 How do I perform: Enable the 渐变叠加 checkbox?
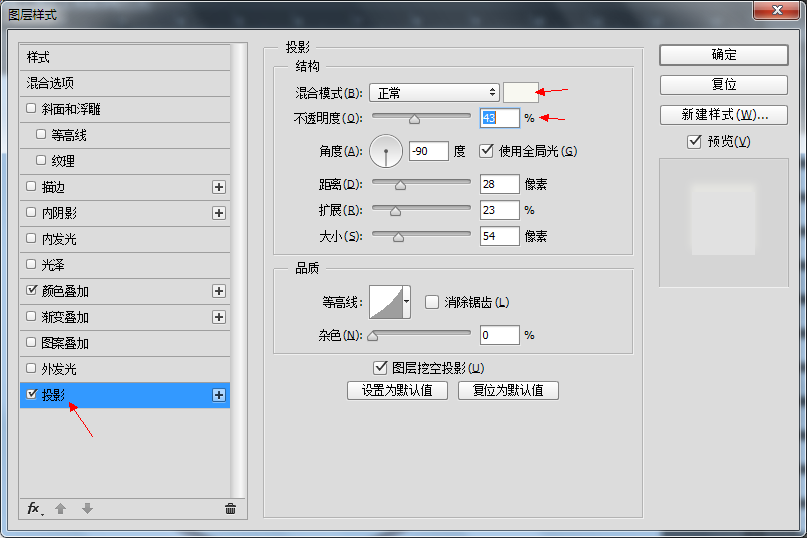31,316
